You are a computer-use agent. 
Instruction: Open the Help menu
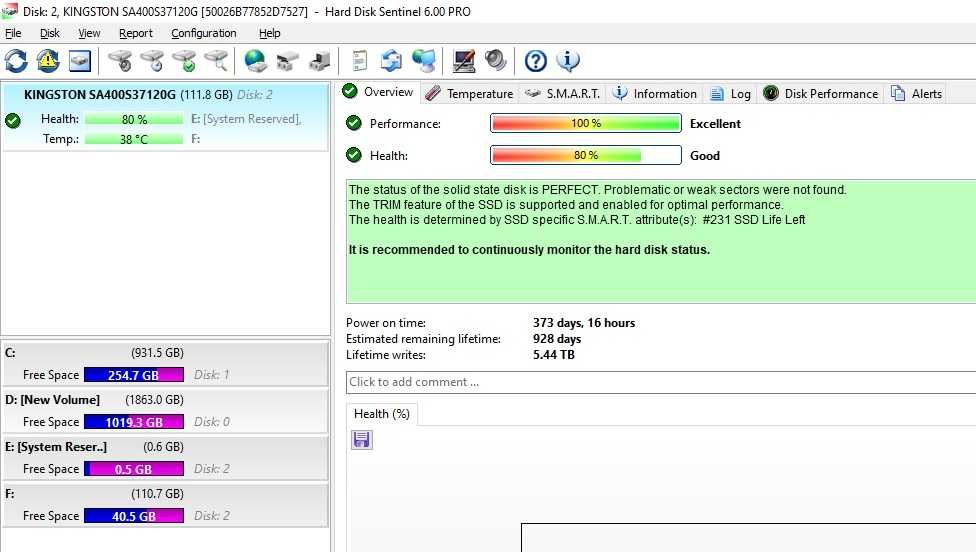[x=270, y=33]
